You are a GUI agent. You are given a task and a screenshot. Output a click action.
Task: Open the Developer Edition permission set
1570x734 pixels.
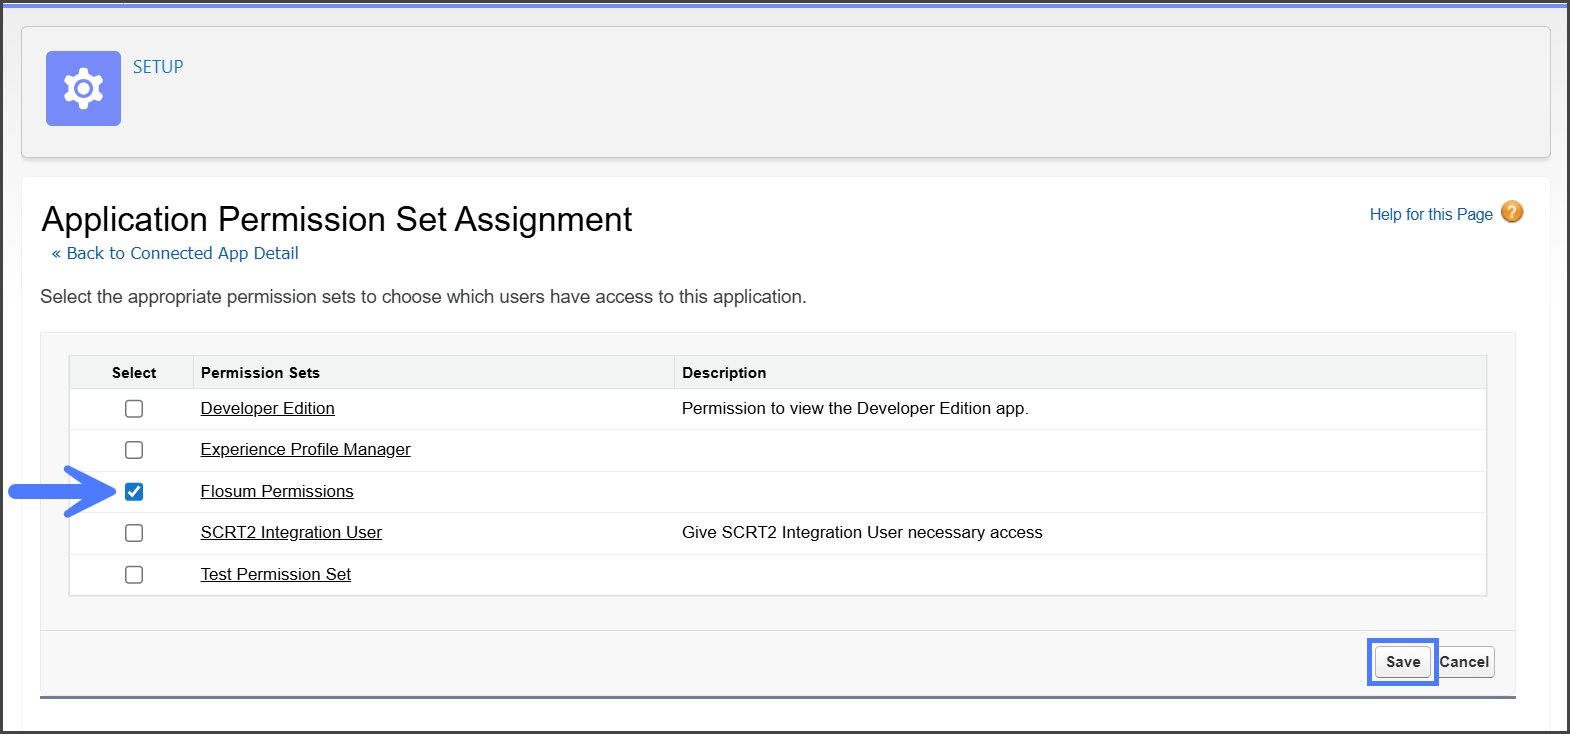point(267,408)
